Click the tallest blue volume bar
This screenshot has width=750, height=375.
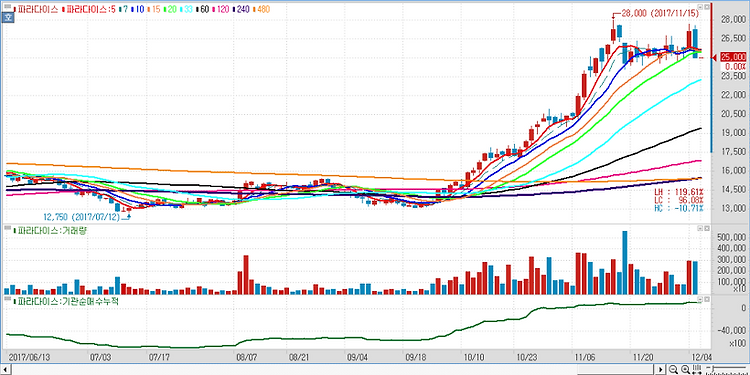click(x=625, y=263)
